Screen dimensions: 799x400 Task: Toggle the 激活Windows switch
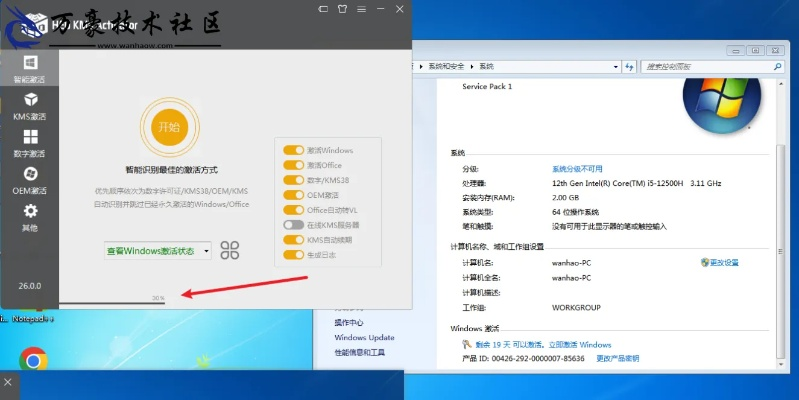coord(294,150)
